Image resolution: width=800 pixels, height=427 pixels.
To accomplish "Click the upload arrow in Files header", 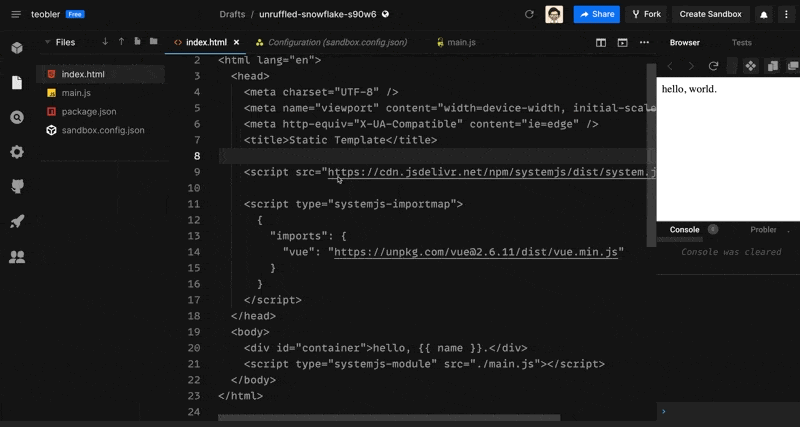I will pyautogui.click(x=121, y=42).
